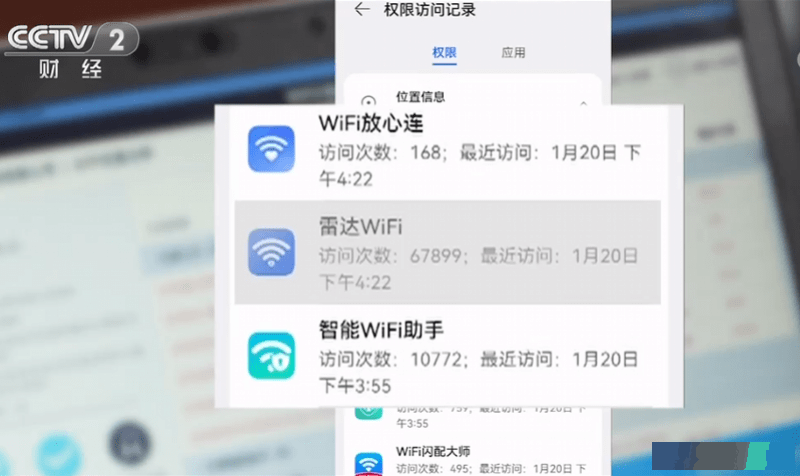The width and height of the screenshot is (800, 476).
Task: Open the highlighted 雷达WiFi row
Action: (447, 253)
